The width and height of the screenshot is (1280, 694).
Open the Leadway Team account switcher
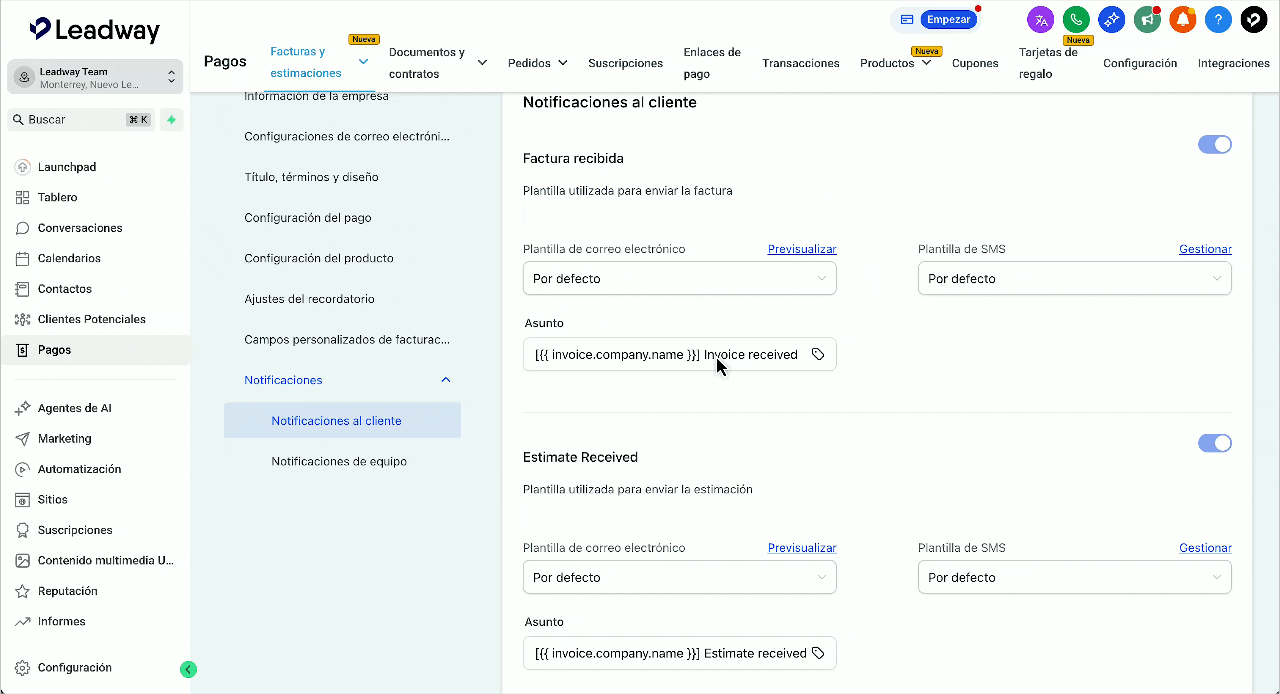click(96, 77)
